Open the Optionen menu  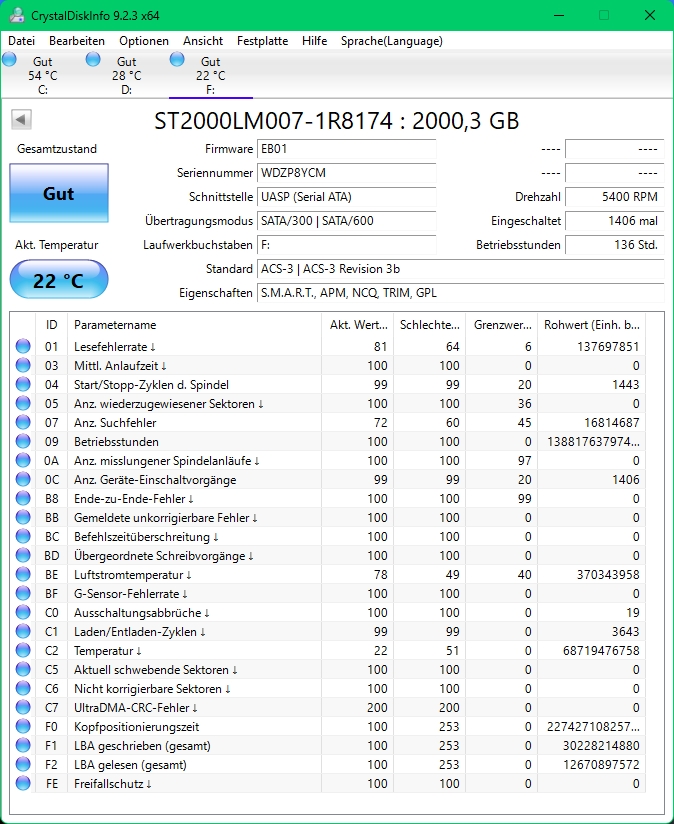coord(144,40)
